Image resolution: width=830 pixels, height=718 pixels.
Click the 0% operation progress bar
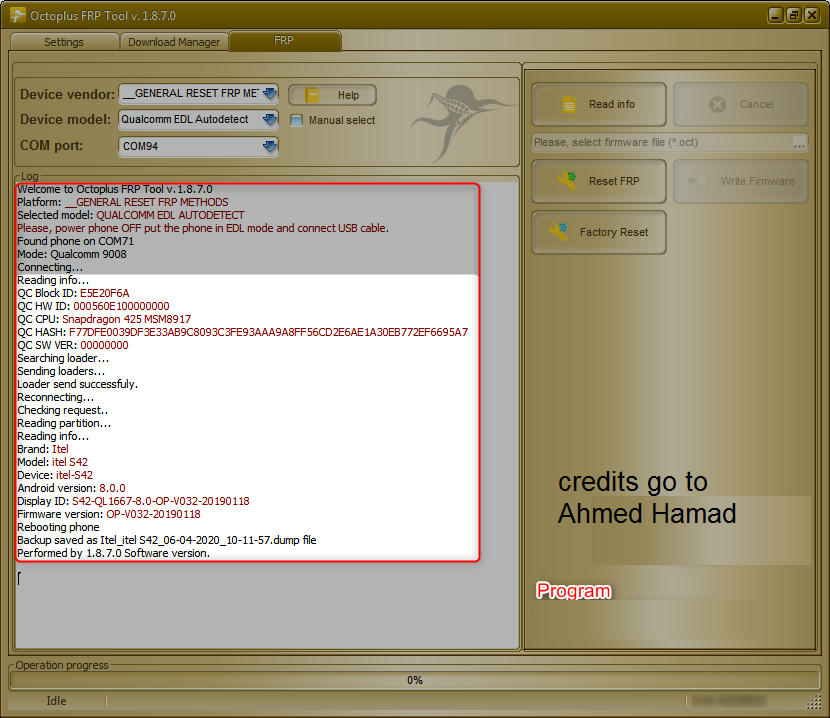coord(415,680)
